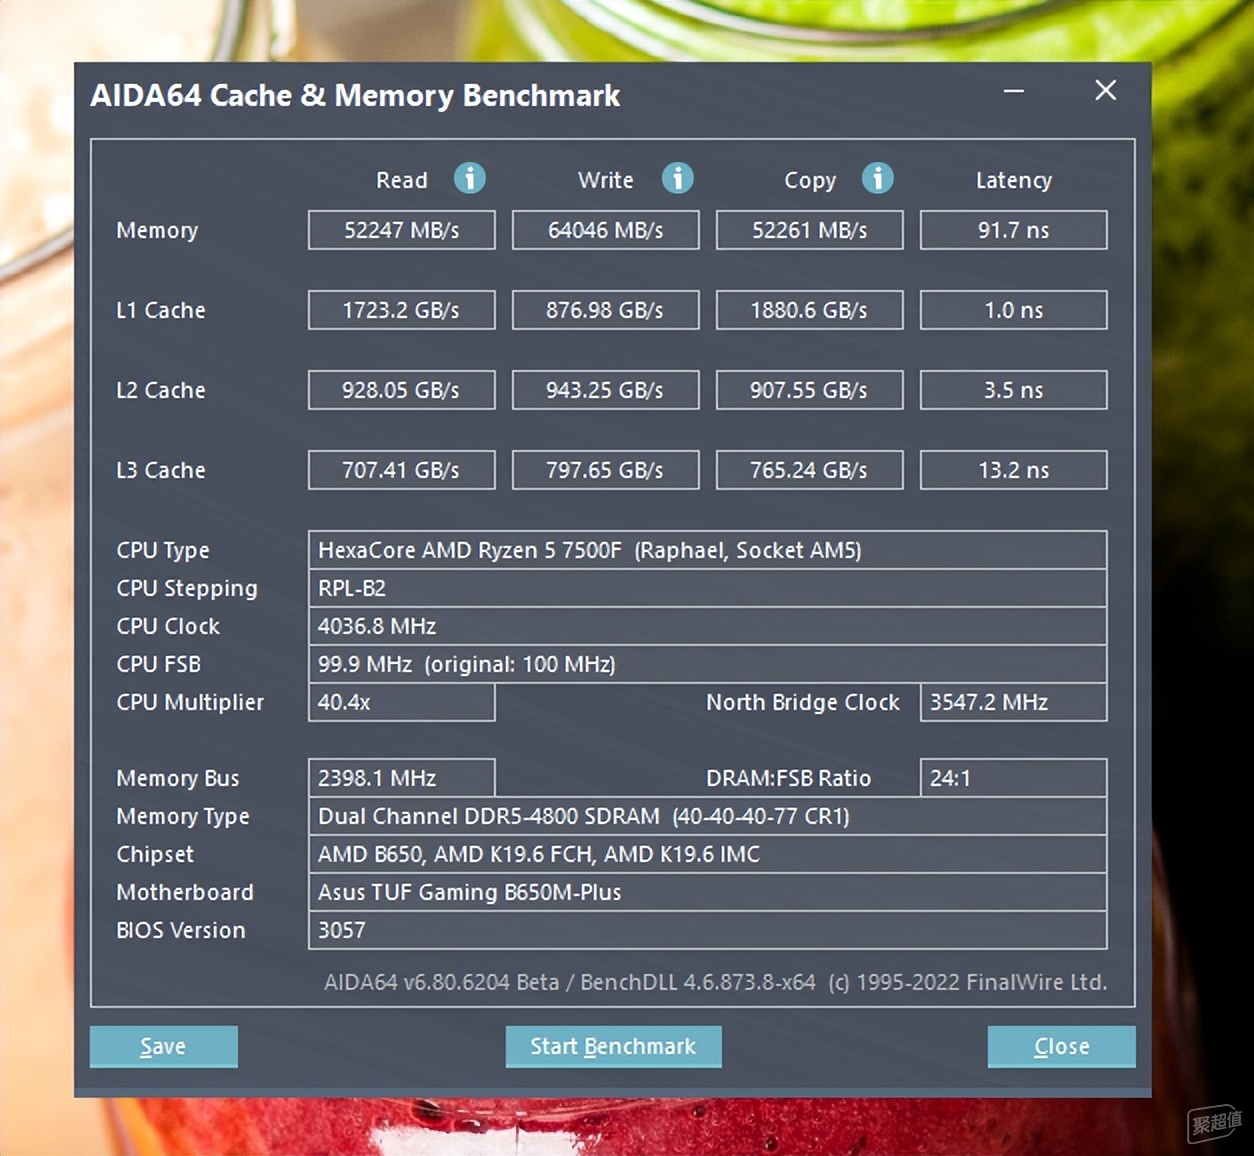Click the Memory row label
This screenshot has width=1254, height=1156.
click(x=157, y=231)
